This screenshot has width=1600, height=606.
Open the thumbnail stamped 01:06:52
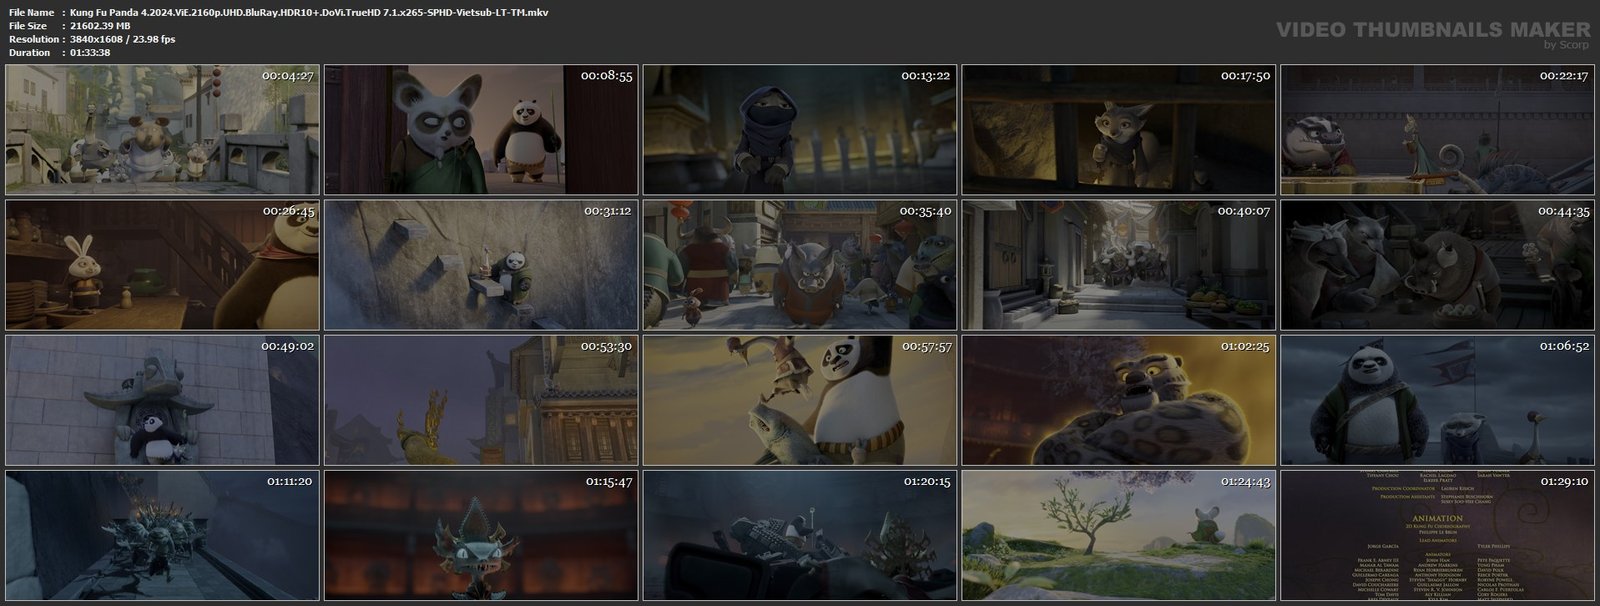[1438, 400]
